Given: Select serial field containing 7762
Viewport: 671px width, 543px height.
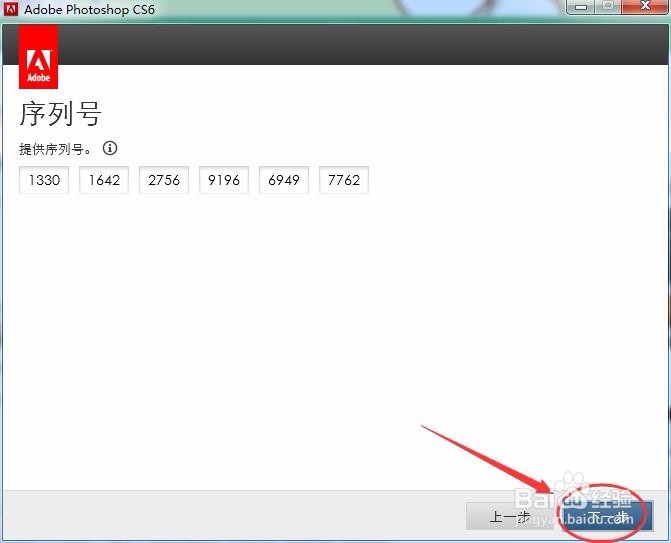Looking at the screenshot, I should [344, 180].
